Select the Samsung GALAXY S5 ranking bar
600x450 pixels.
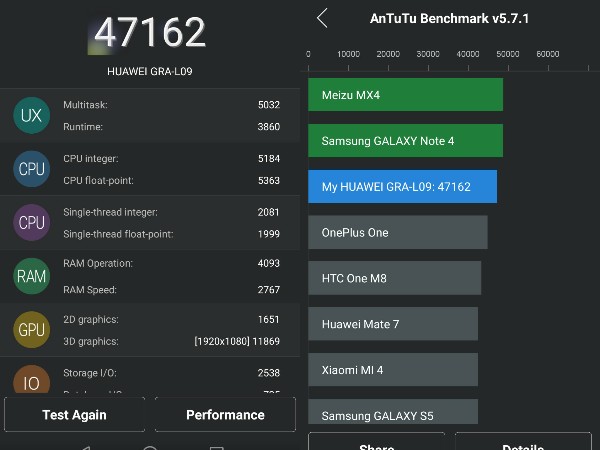(x=393, y=412)
